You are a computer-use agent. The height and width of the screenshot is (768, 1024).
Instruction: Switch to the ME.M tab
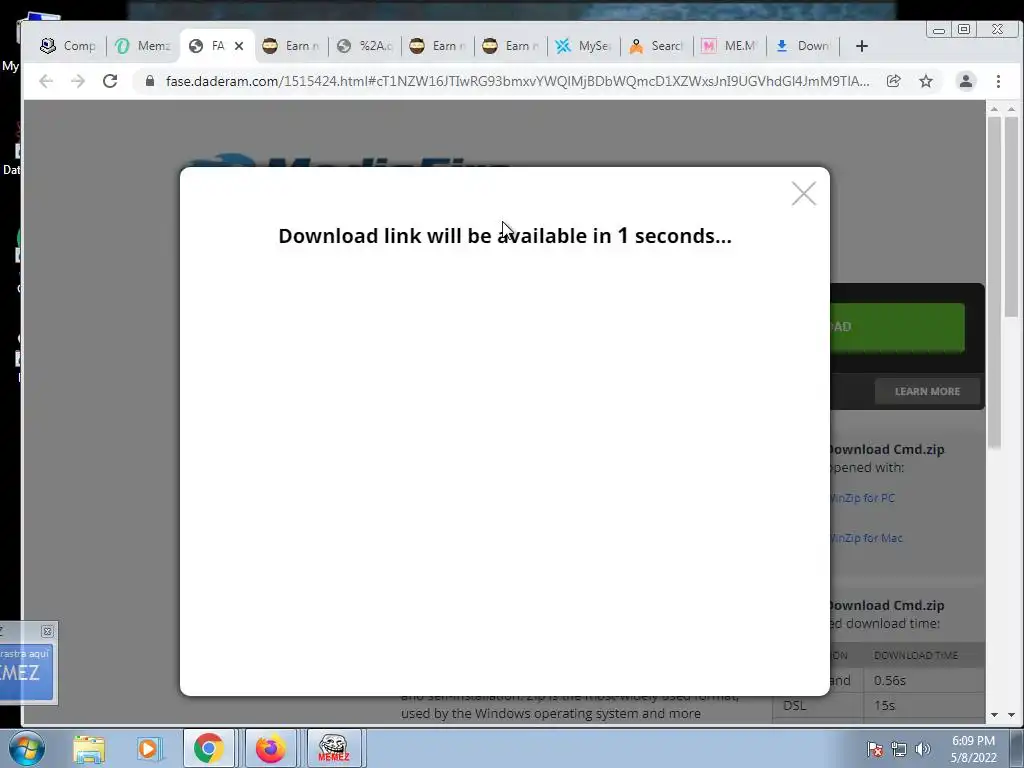point(729,46)
